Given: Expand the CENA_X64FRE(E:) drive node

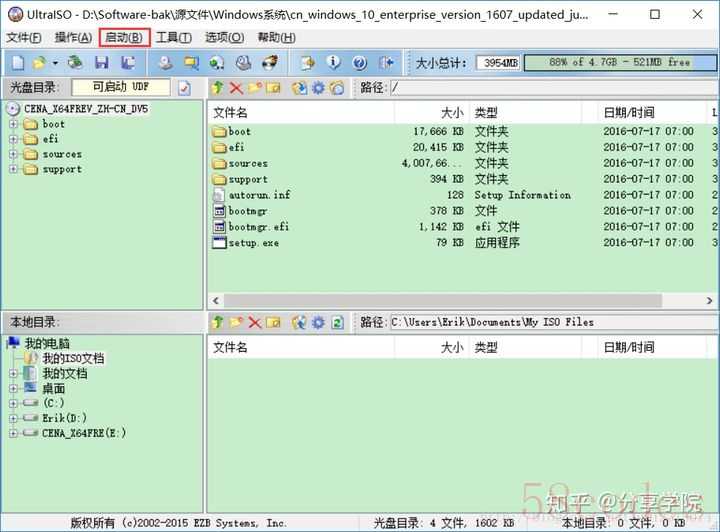Looking at the screenshot, I should 13,433.
